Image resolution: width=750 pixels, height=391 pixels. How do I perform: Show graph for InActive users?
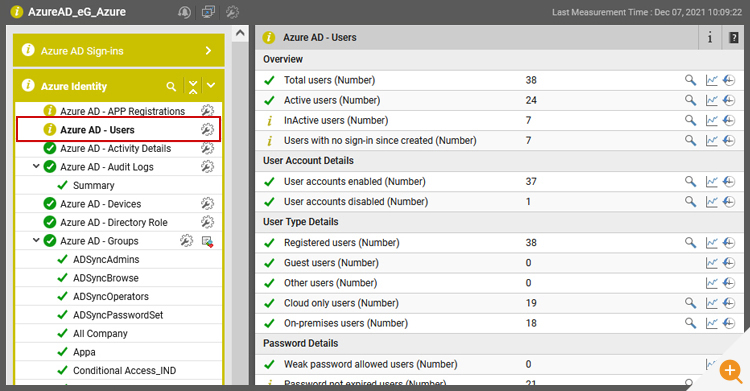coord(711,120)
